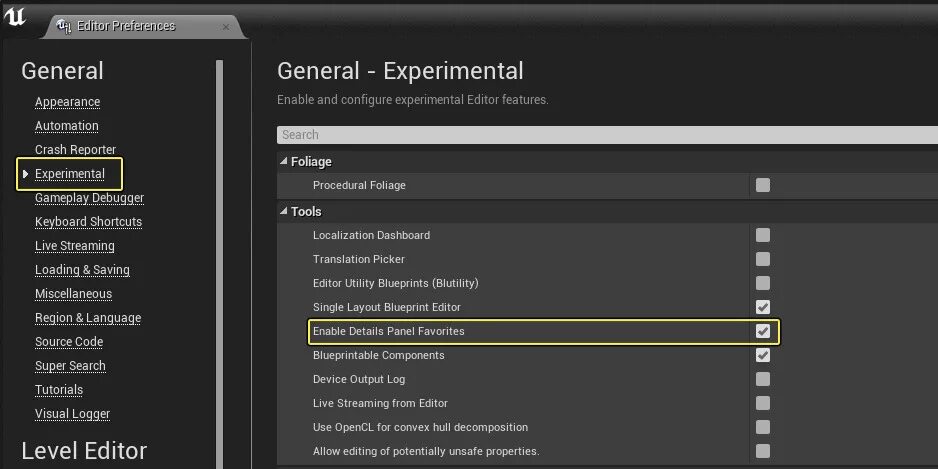
Task: Click the Editor Preferences tab icon
Action: click(x=65, y=26)
